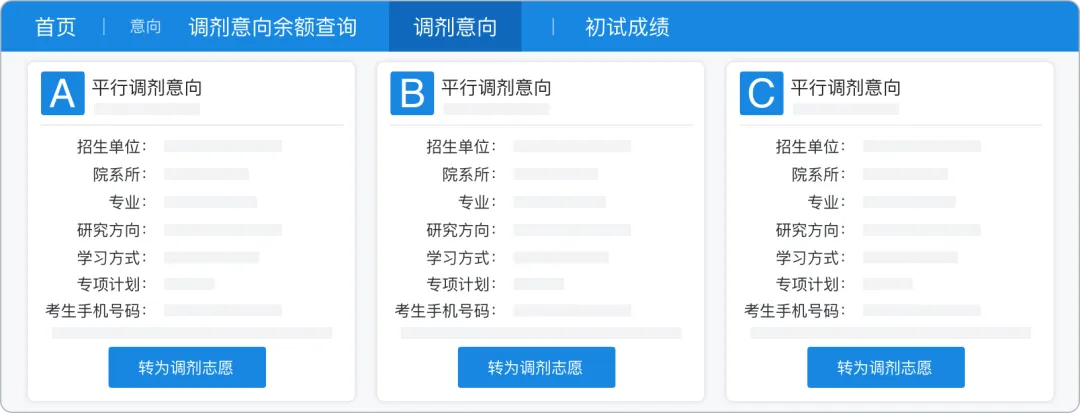Screen dimensions: 1080x413
Task: Click the blue B letter badge
Action: [411, 93]
